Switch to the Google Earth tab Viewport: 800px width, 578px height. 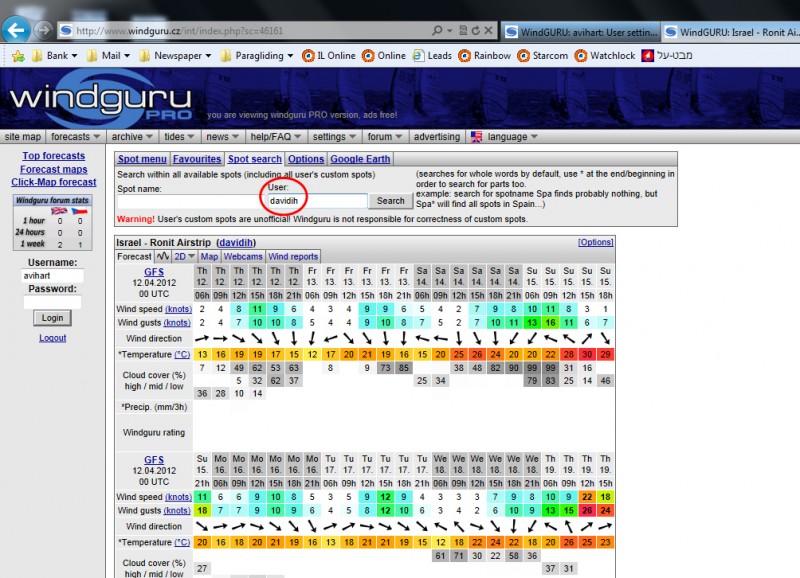point(360,159)
